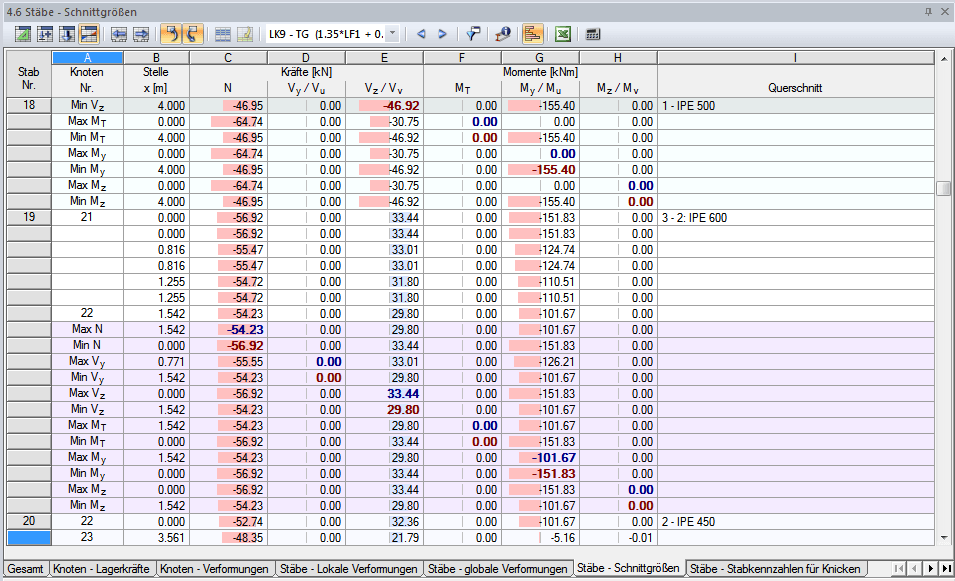The height and width of the screenshot is (581, 955).
Task: Click the filter funnel icon
Action: [x=473, y=34]
